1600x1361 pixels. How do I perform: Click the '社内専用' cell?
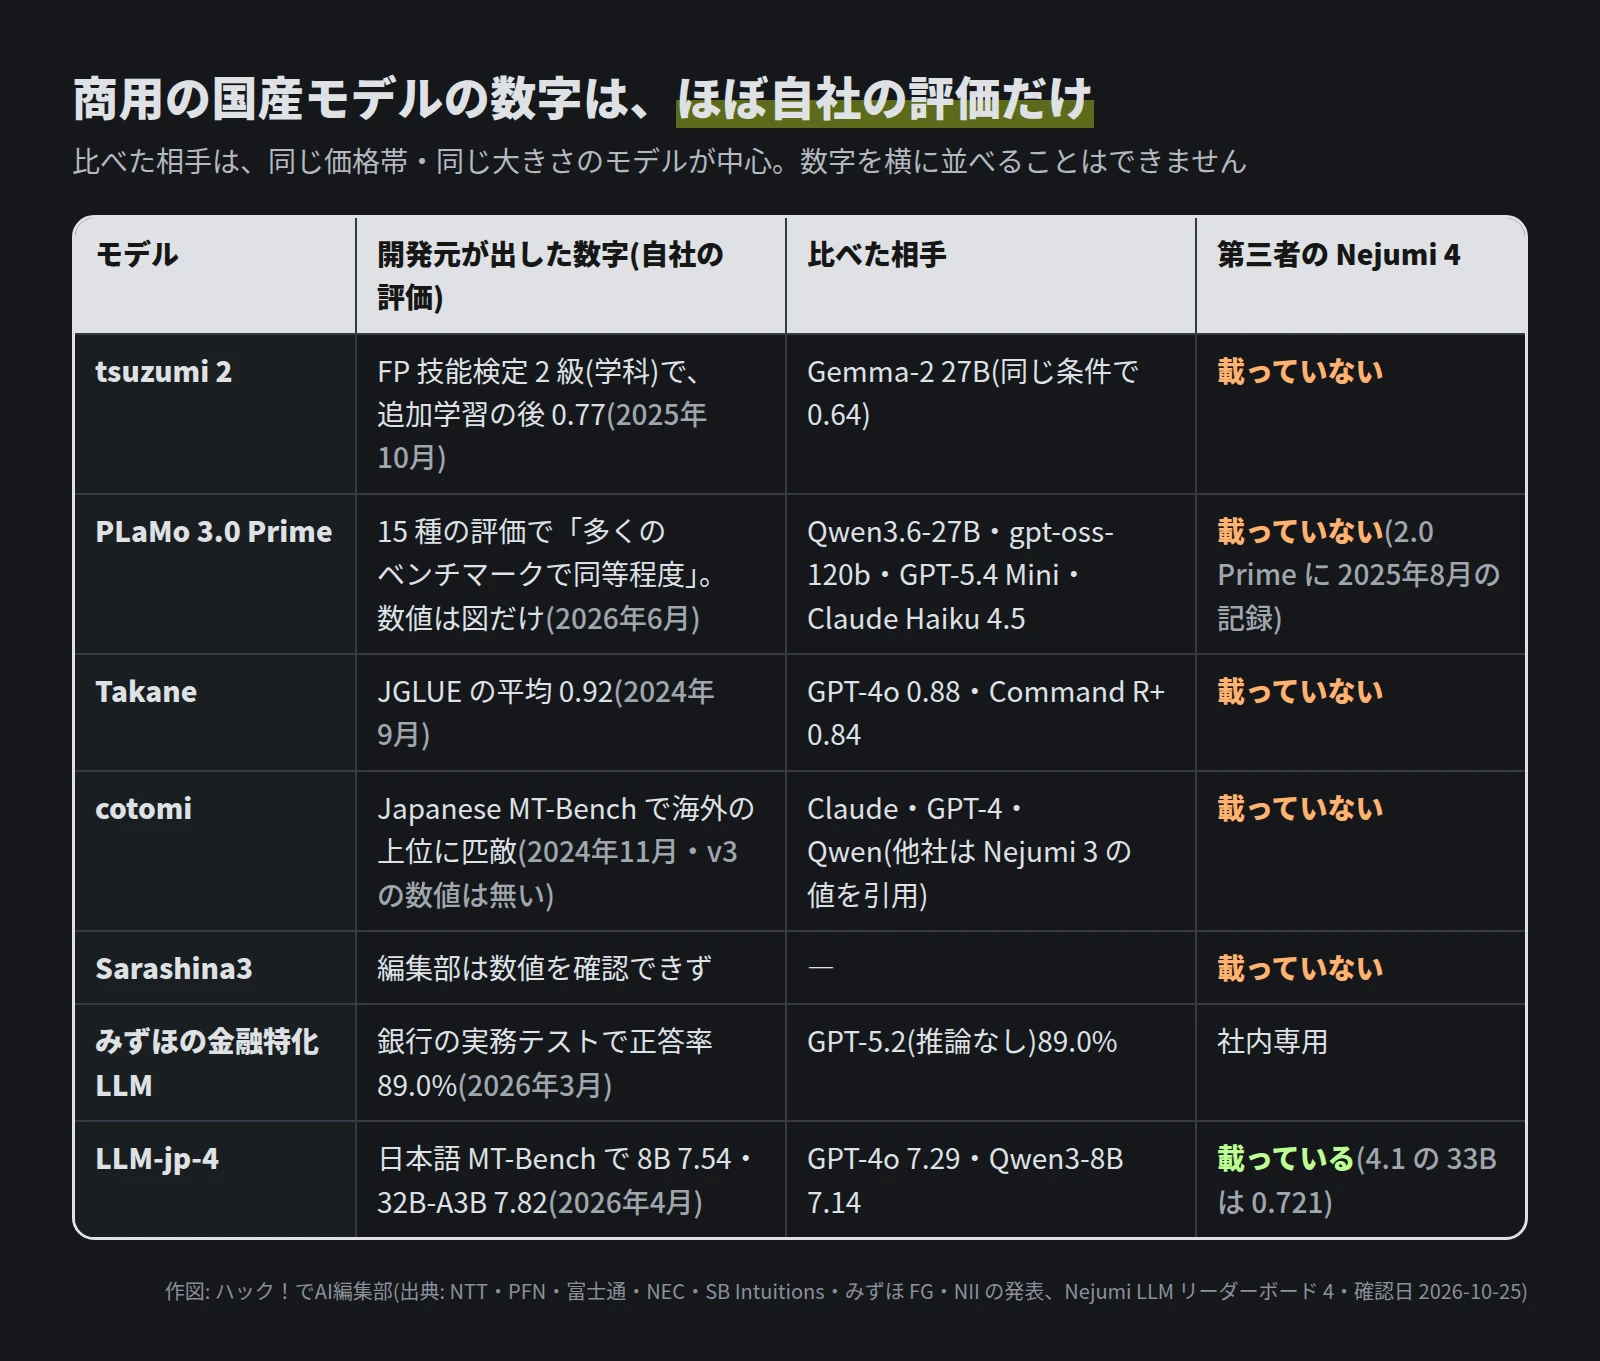pos(1361,1063)
